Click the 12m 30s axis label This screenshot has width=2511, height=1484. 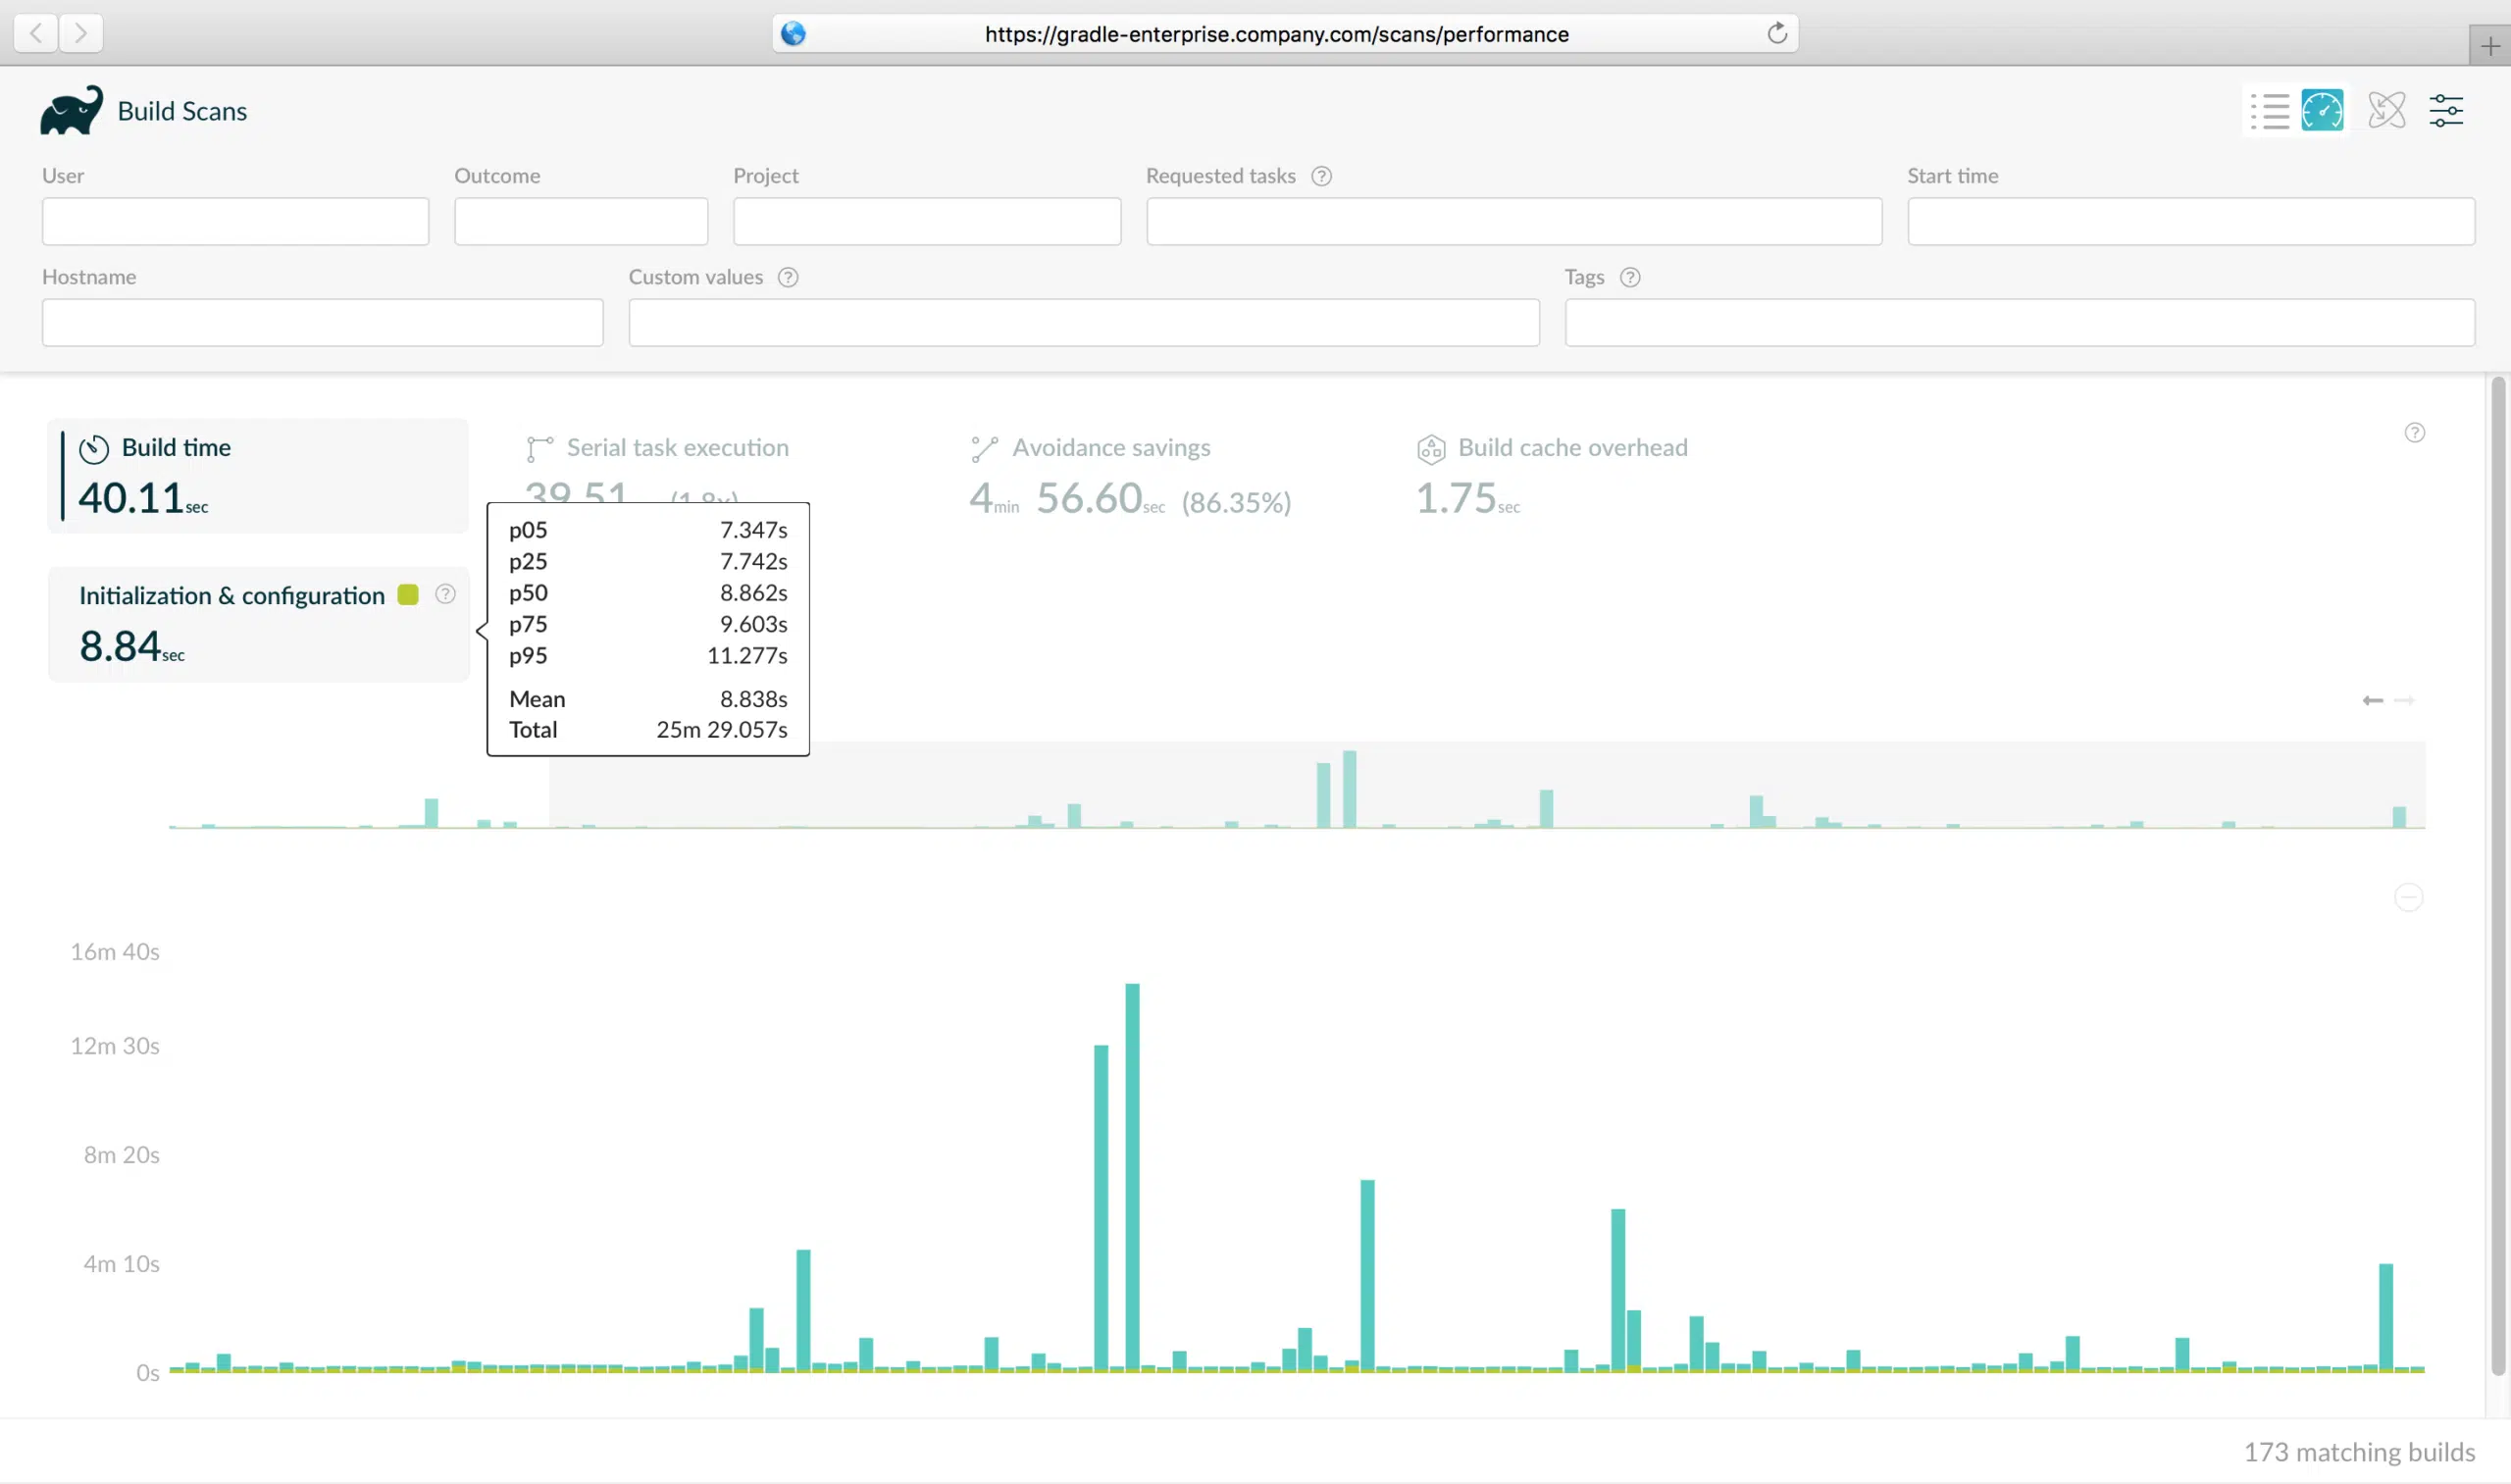pos(115,1046)
